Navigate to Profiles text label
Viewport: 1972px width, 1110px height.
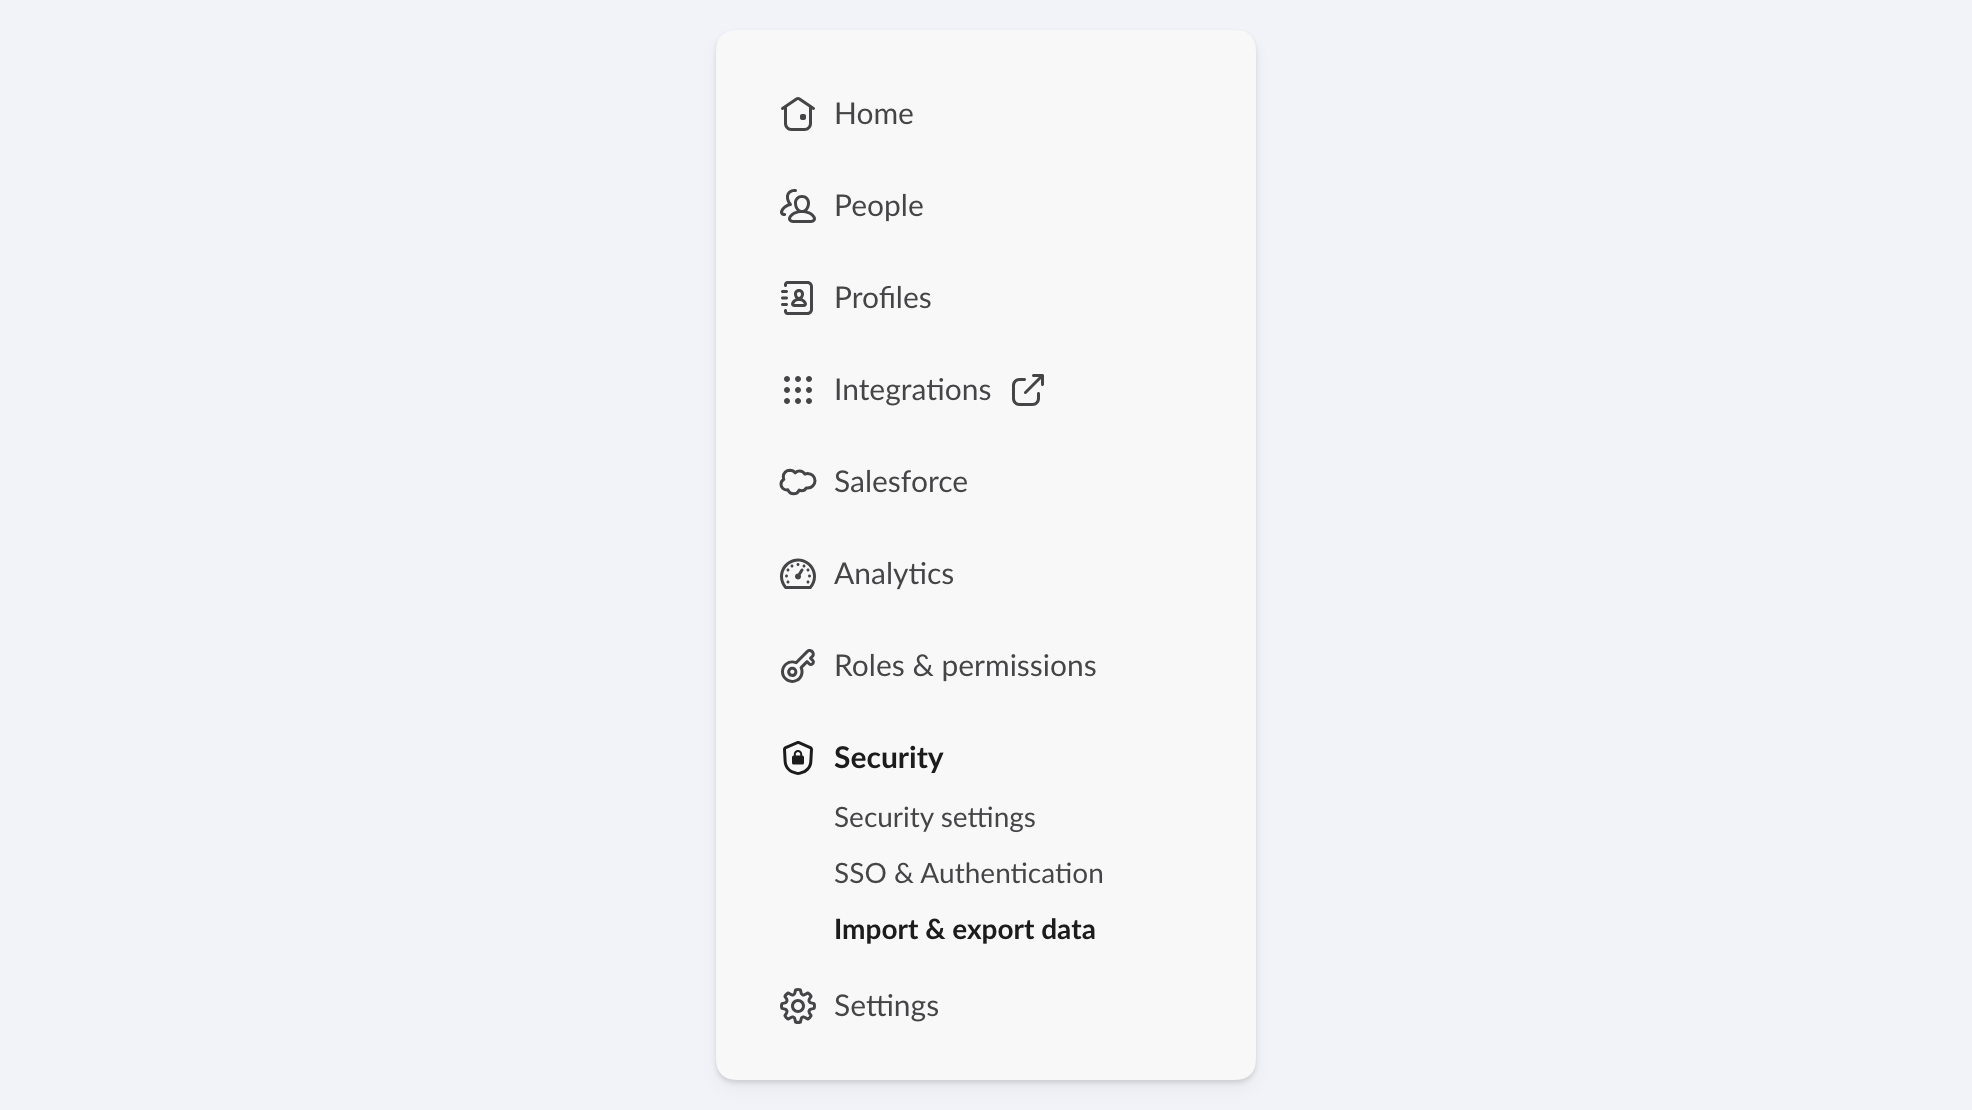pyautogui.click(x=882, y=298)
